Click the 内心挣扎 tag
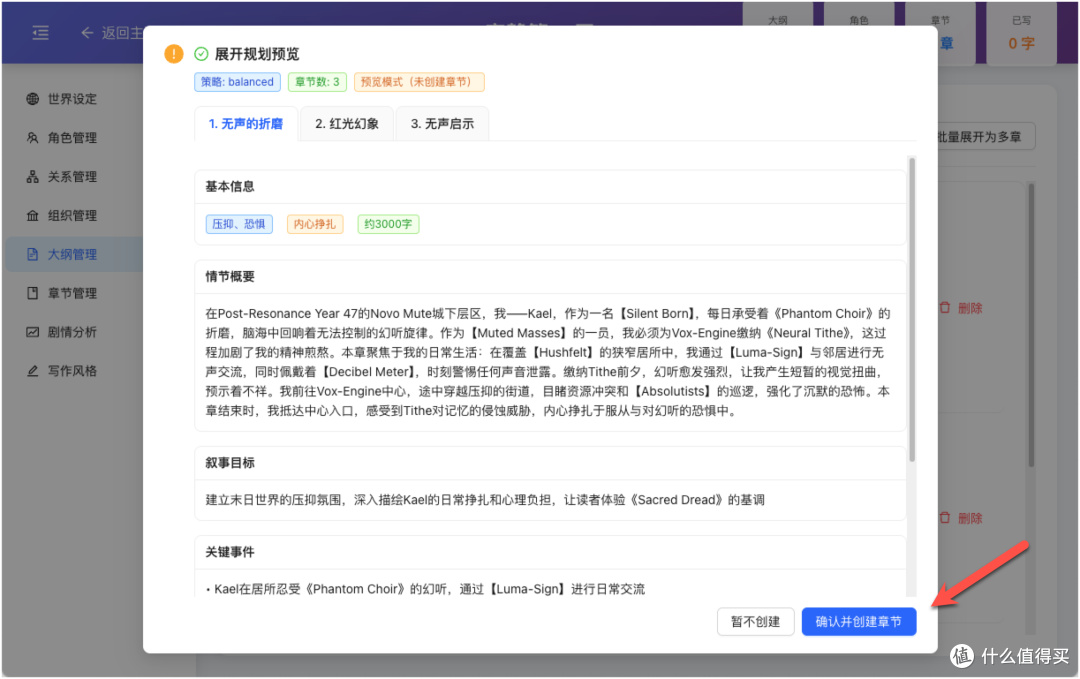The width and height of the screenshot is (1080, 679). [315, 224]
